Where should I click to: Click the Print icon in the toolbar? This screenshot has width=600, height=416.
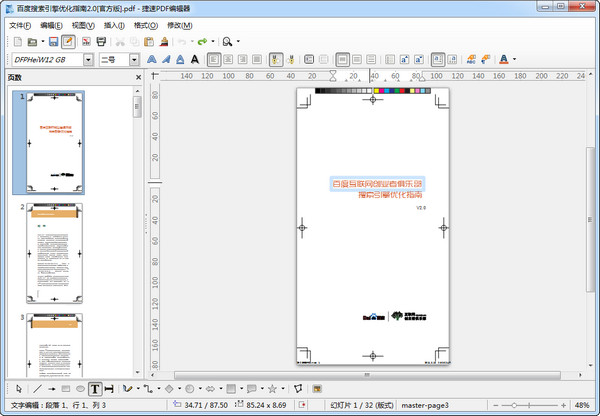coord(101,41)
